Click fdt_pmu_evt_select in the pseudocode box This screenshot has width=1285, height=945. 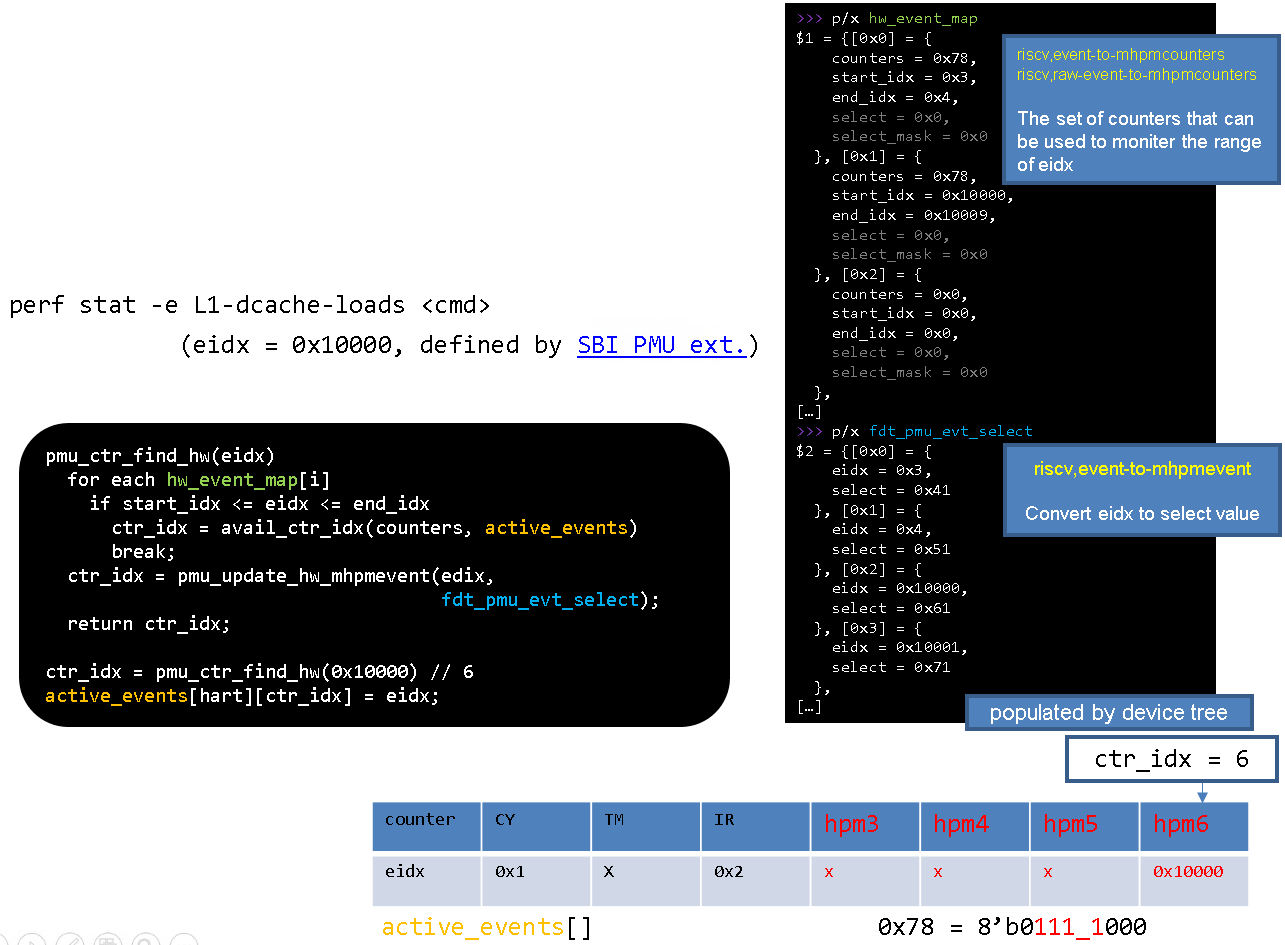(539, 600)
